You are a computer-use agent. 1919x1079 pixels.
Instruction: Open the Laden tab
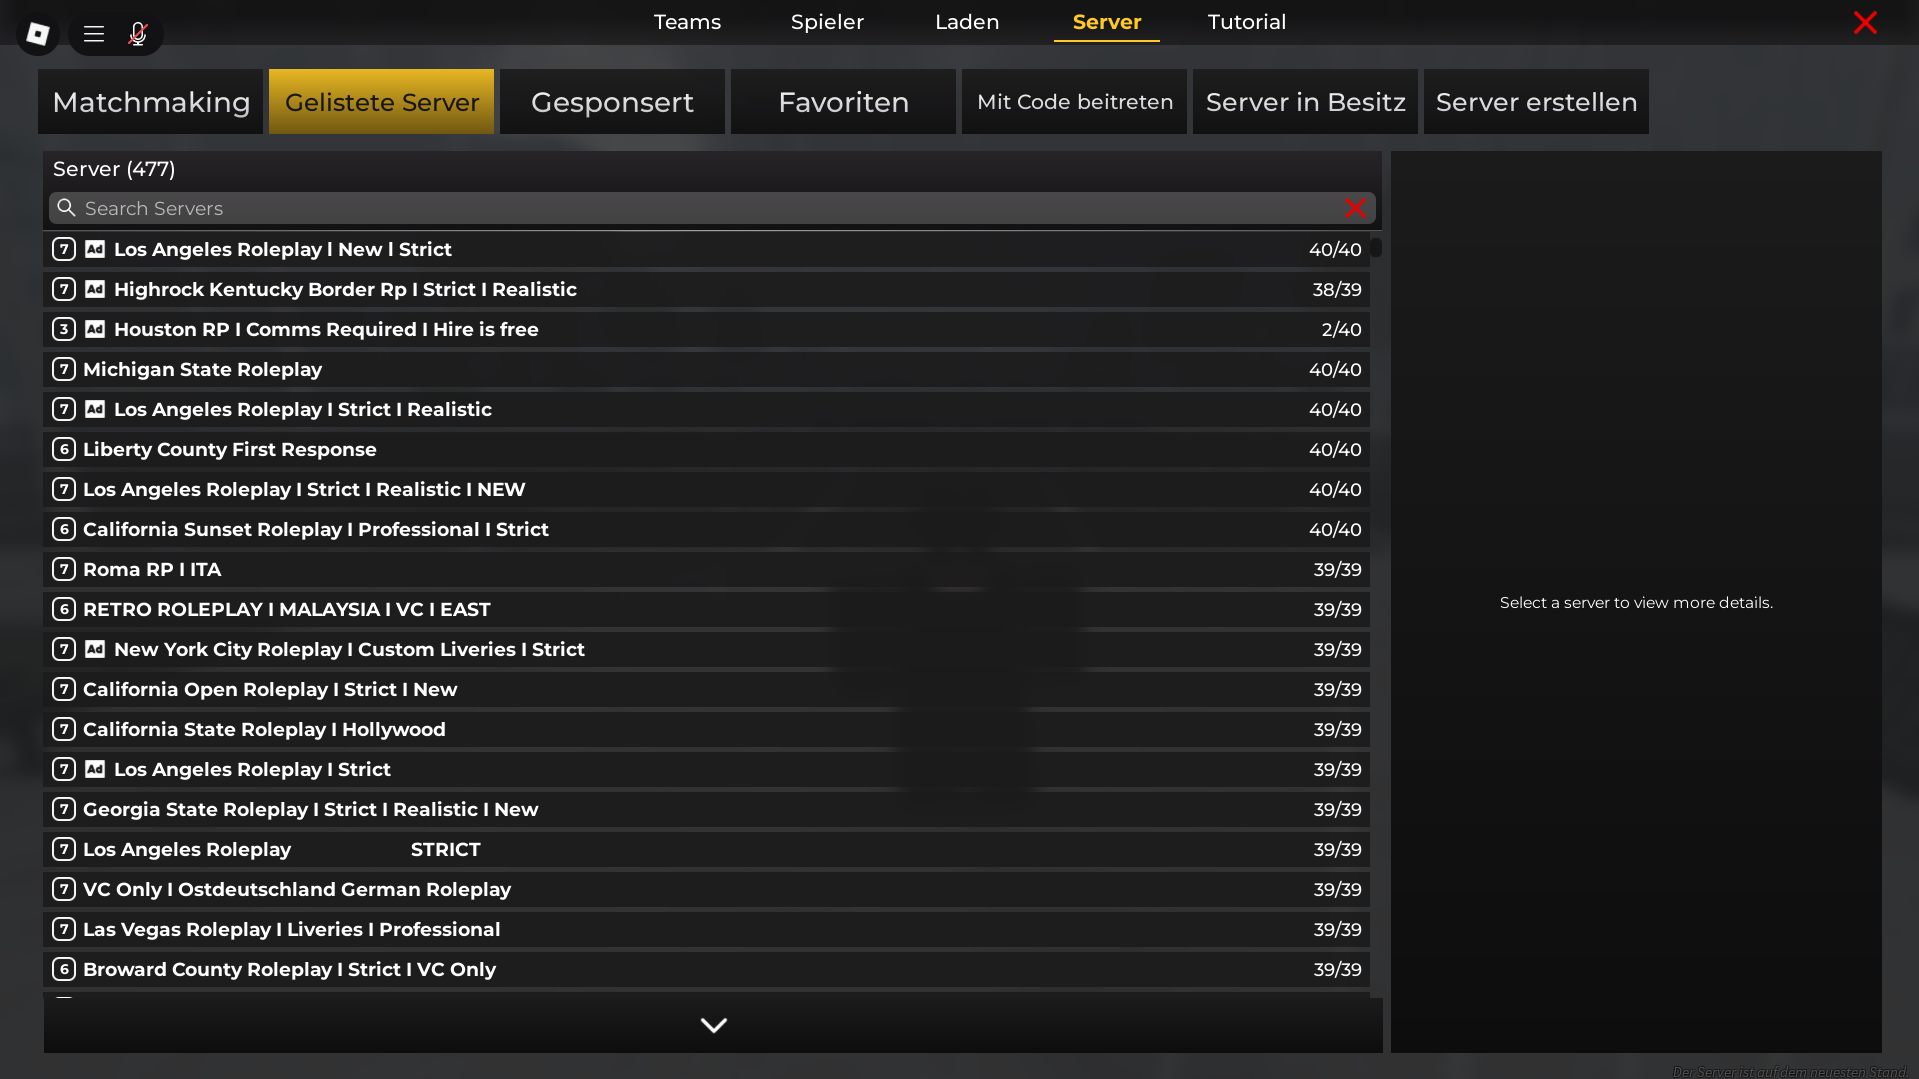(x=967, y=22)
